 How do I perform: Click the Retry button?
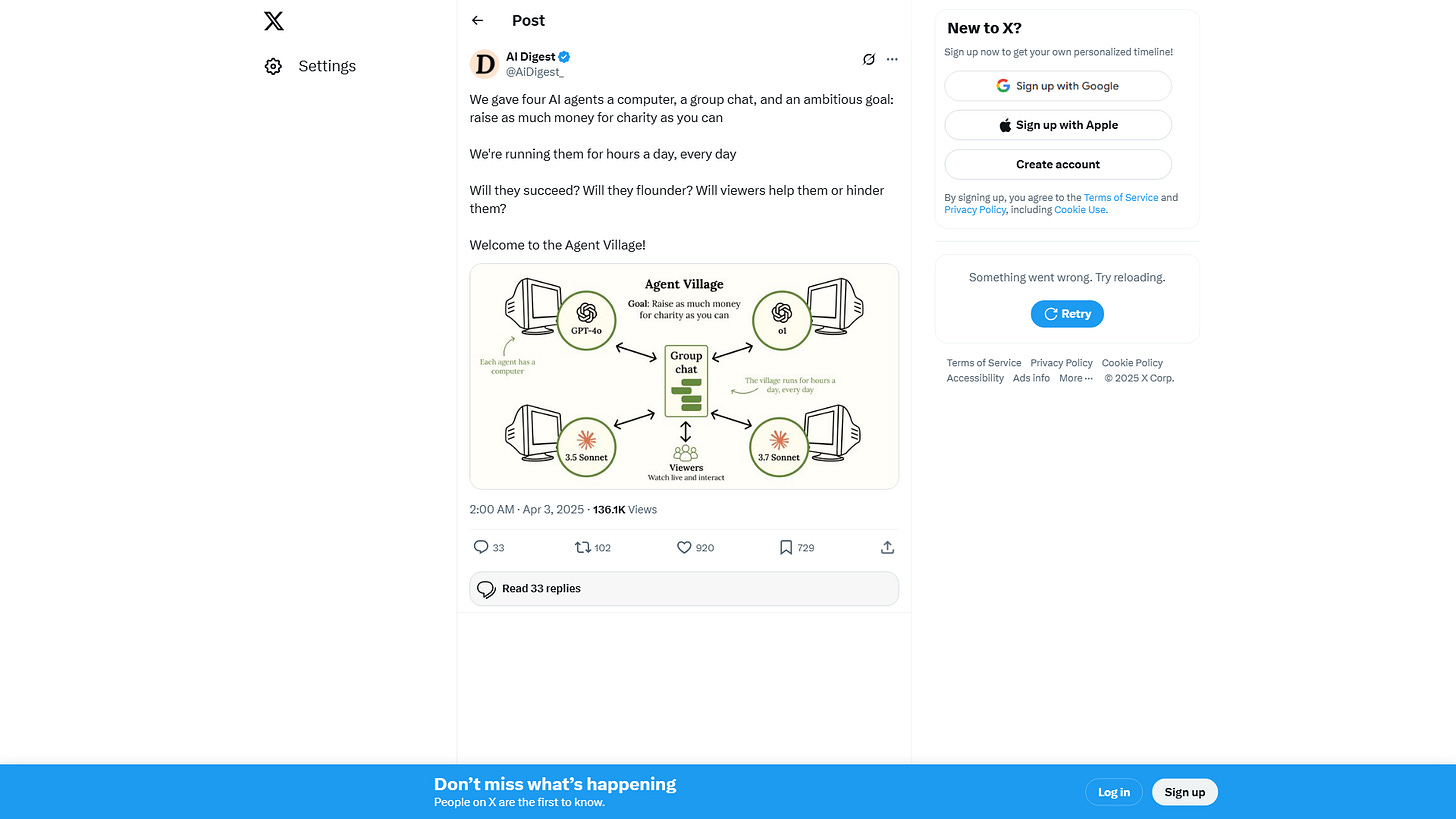pos(1067,314)
